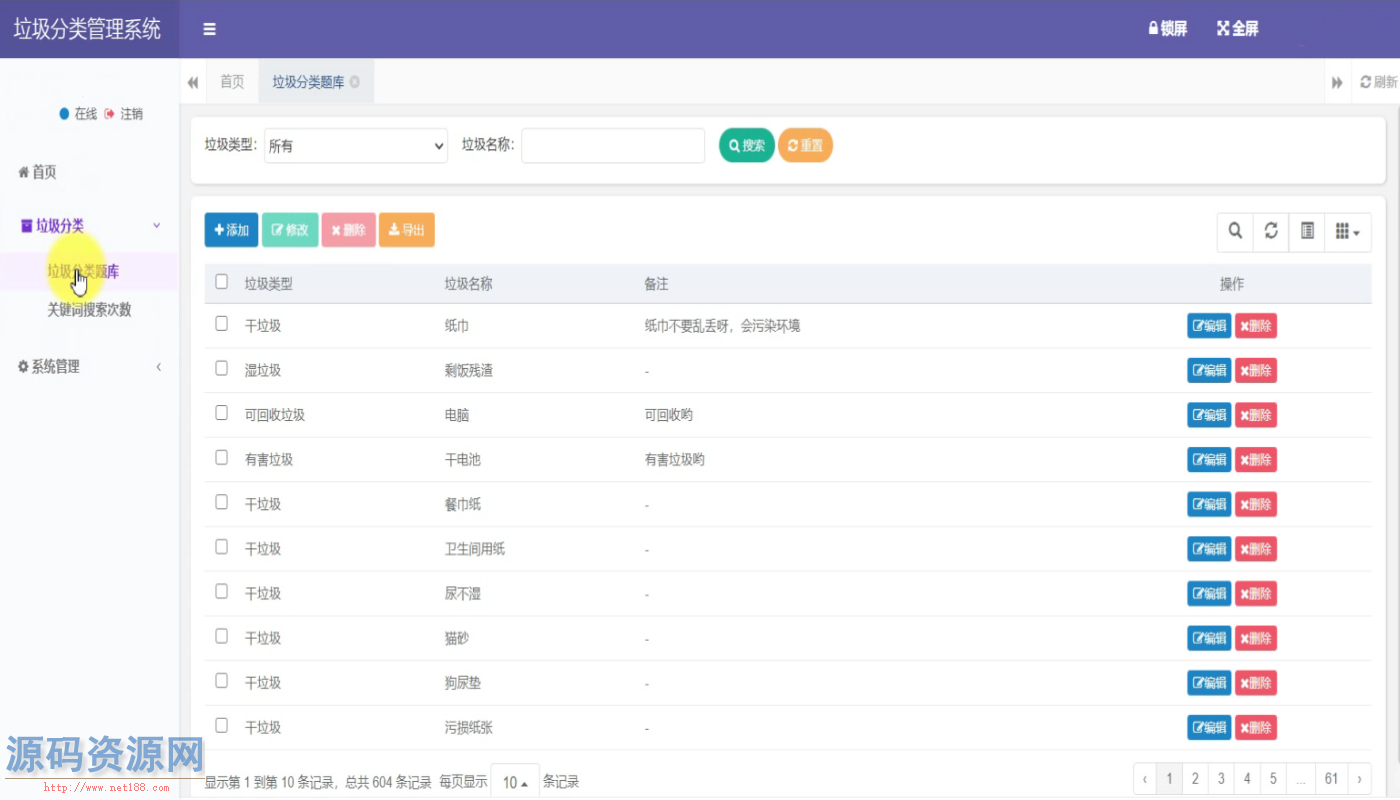The image size is (1400, 800).
Task: Click the orange 重置 button
Action: tap(805, 145)
